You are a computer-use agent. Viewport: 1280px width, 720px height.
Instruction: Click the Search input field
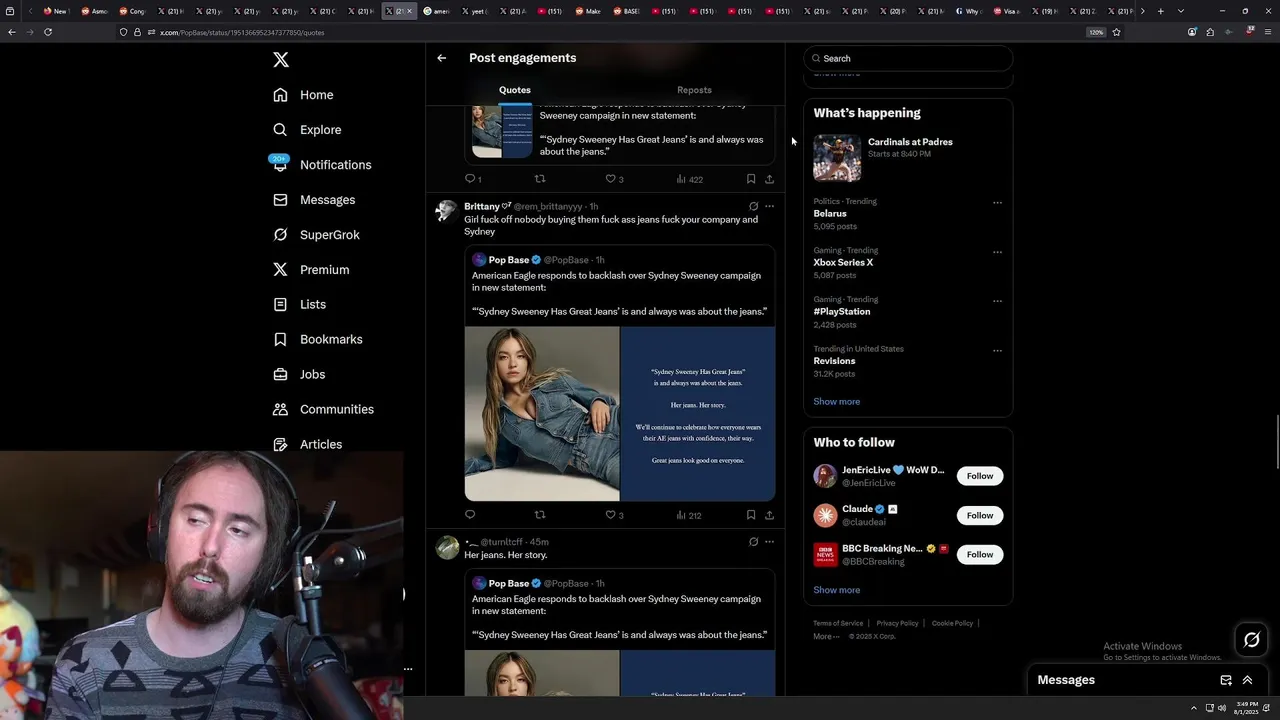click(x=908, y=58)
